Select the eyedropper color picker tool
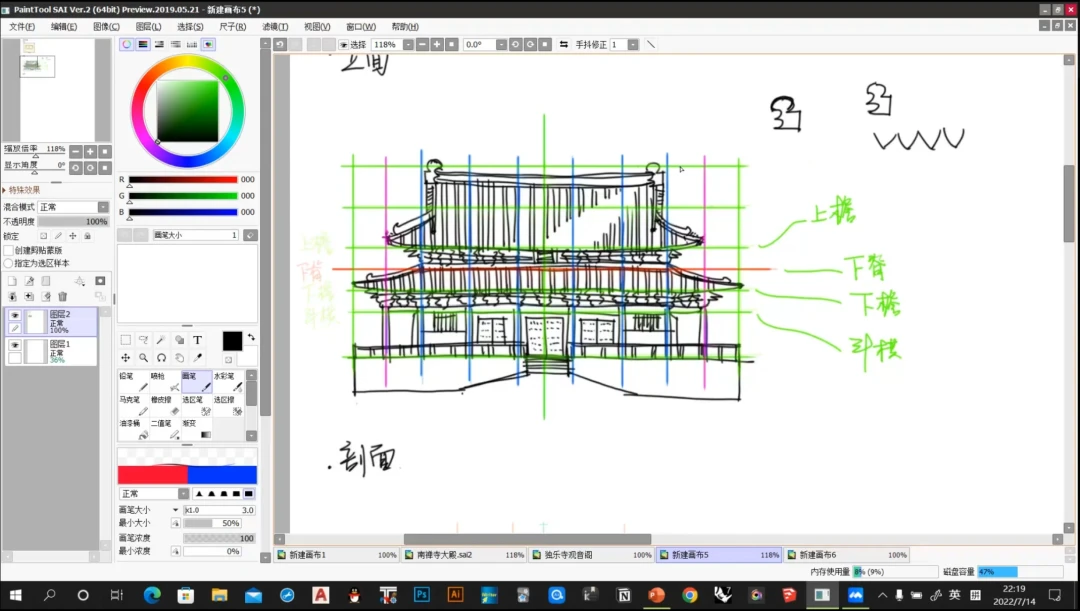 (197, 358)
